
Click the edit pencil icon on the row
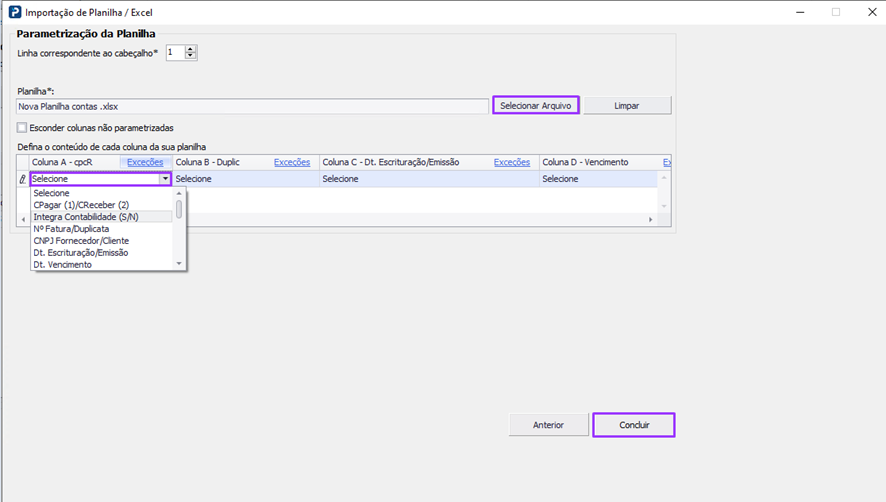[x=23, y=179]
